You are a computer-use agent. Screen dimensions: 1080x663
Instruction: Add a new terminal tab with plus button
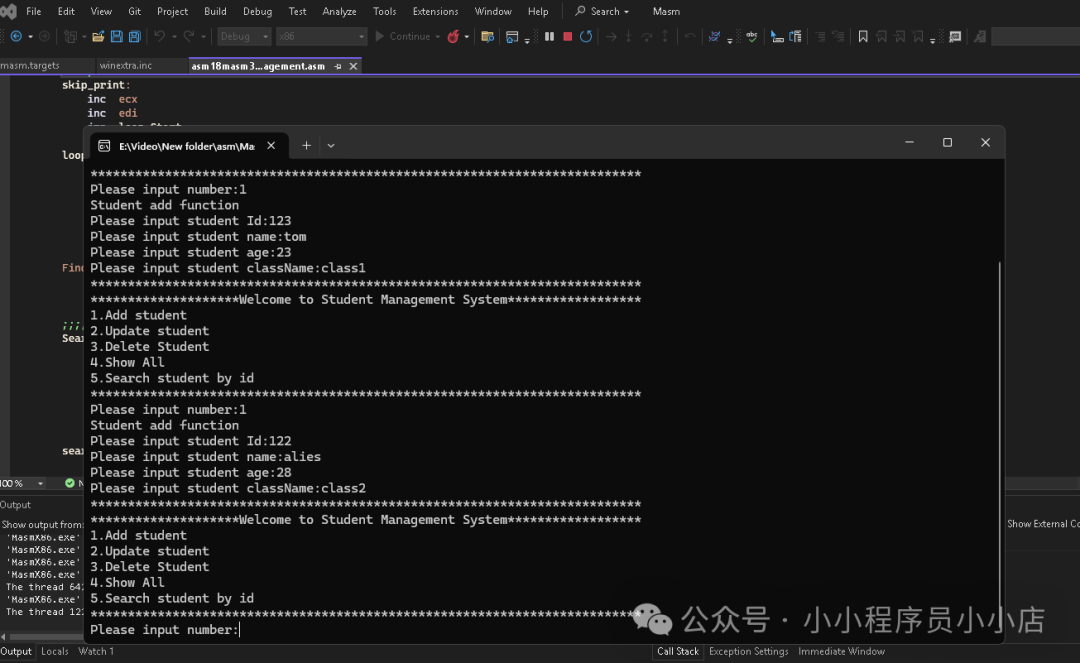pos(307,145)
